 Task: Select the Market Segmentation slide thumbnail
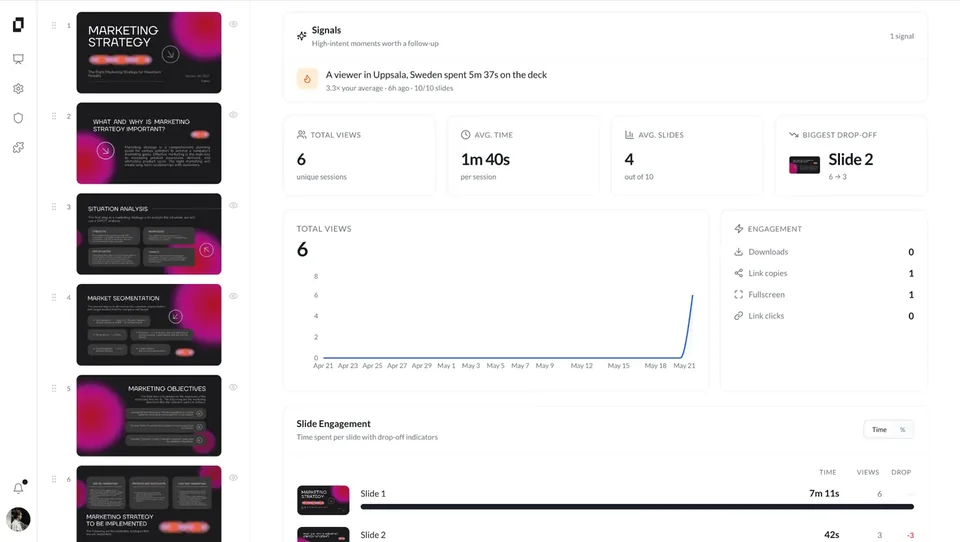tap(149, 325)
